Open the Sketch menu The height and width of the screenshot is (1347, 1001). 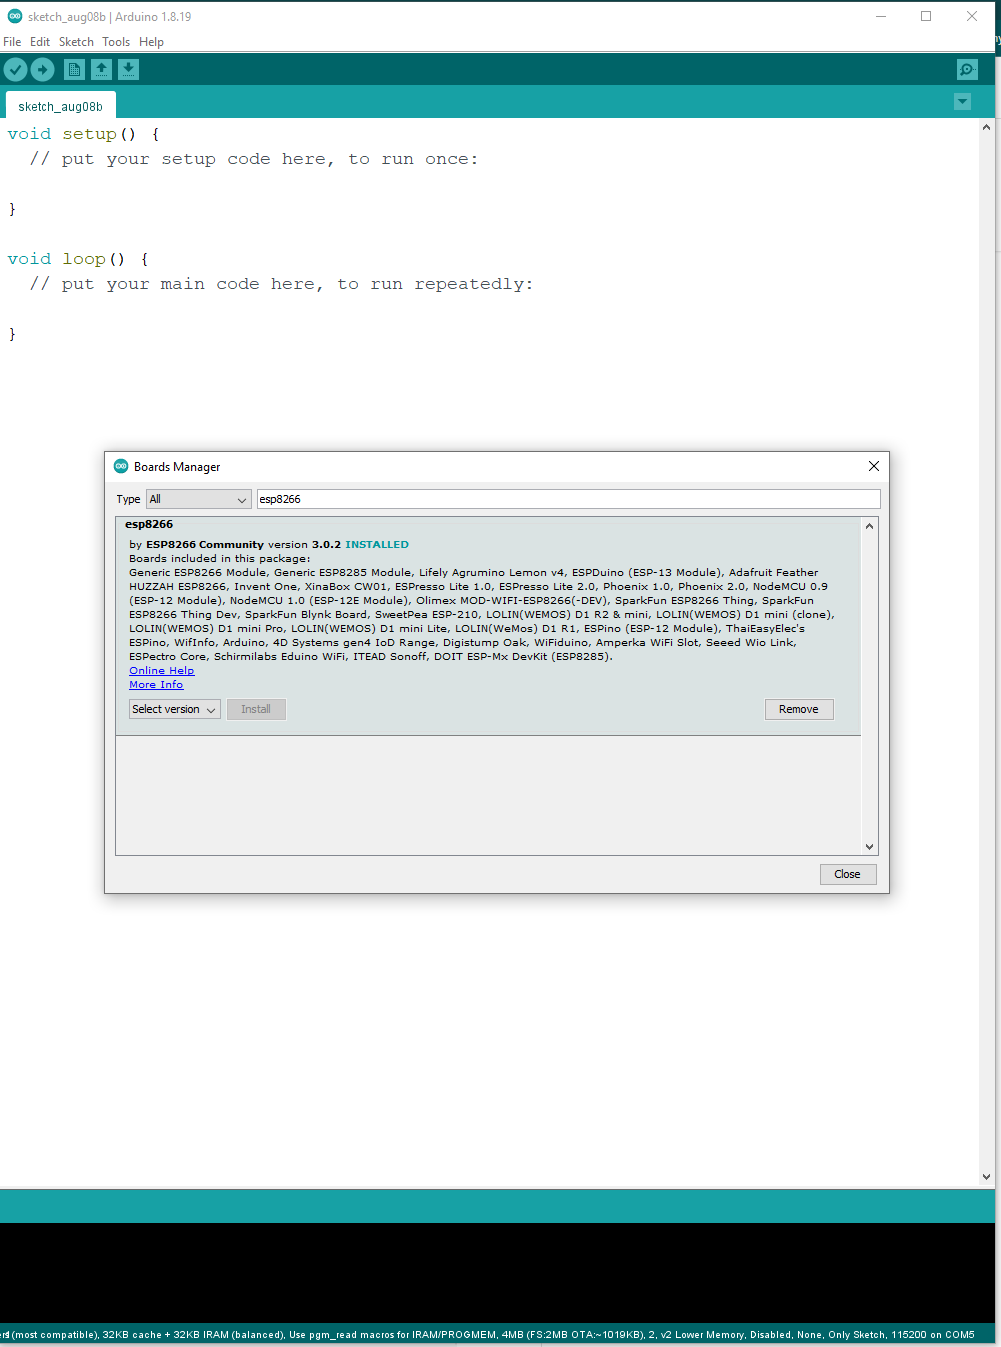click(76, 42)
